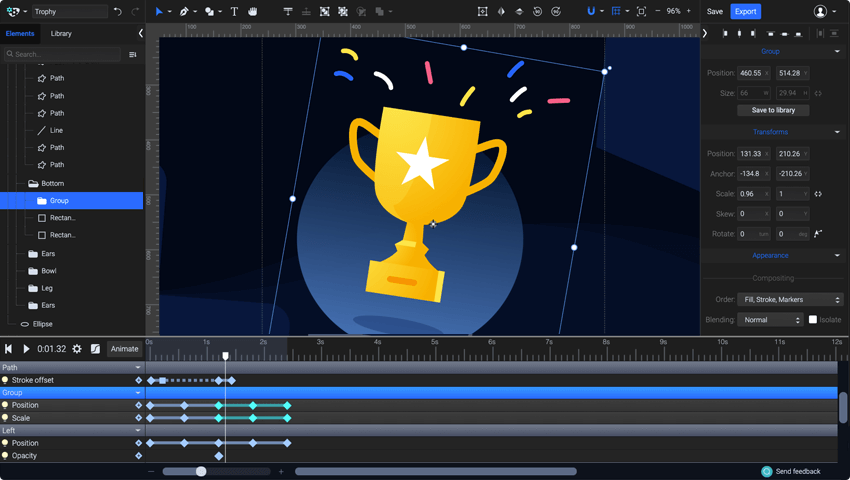Screen dimensions: 850x480
Task: Open the SVGator logo main menu
Action: coord(16,11)
